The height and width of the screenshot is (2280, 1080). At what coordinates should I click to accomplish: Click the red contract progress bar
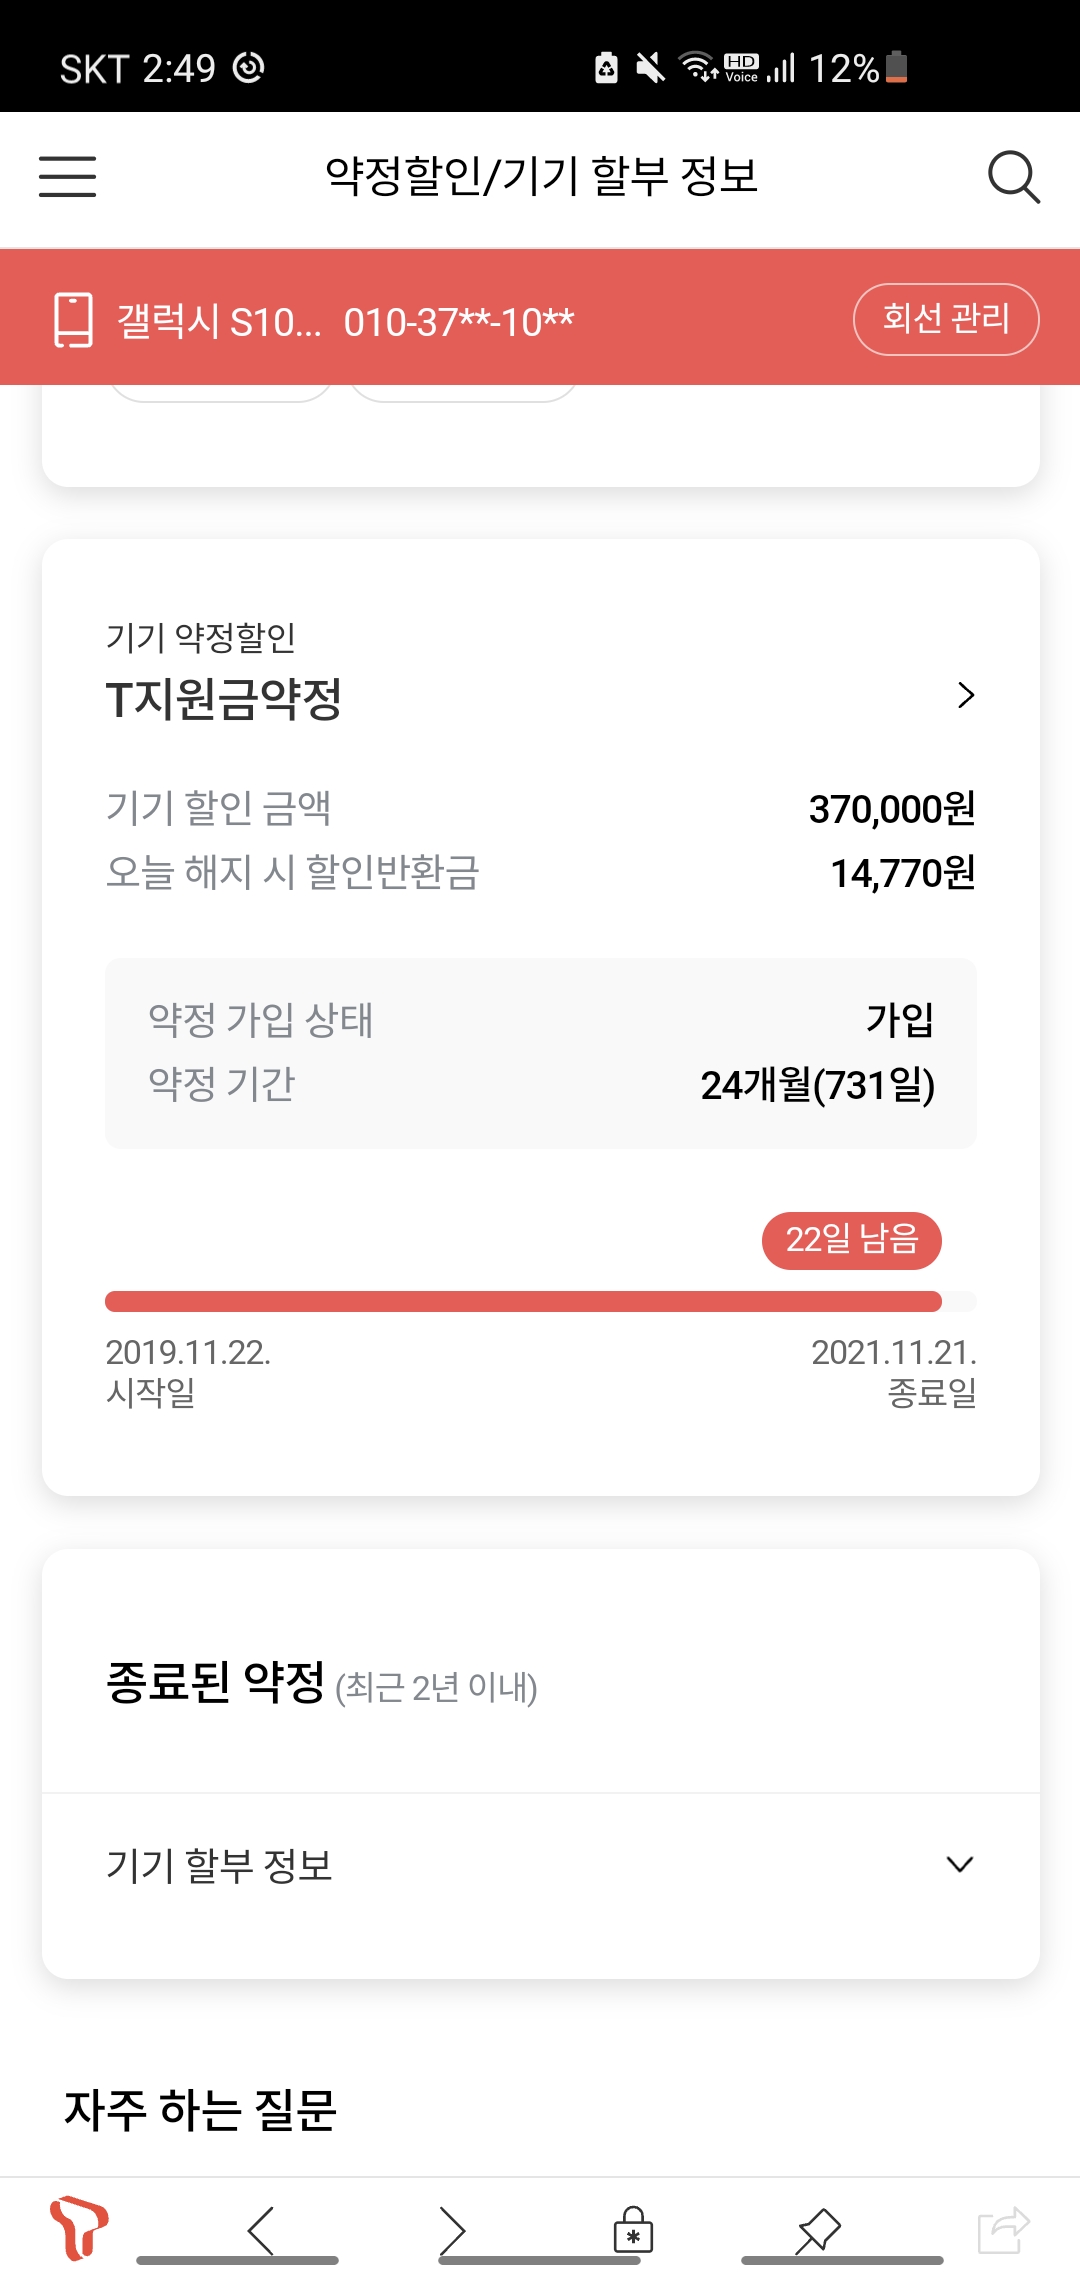tap(523, 1301)
